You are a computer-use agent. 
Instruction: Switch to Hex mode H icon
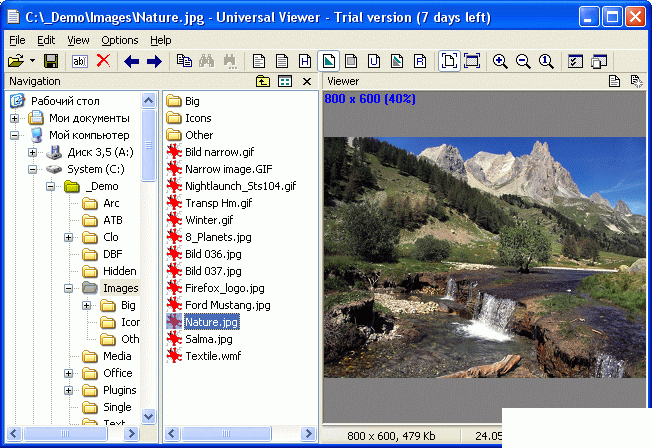(305, 62)
